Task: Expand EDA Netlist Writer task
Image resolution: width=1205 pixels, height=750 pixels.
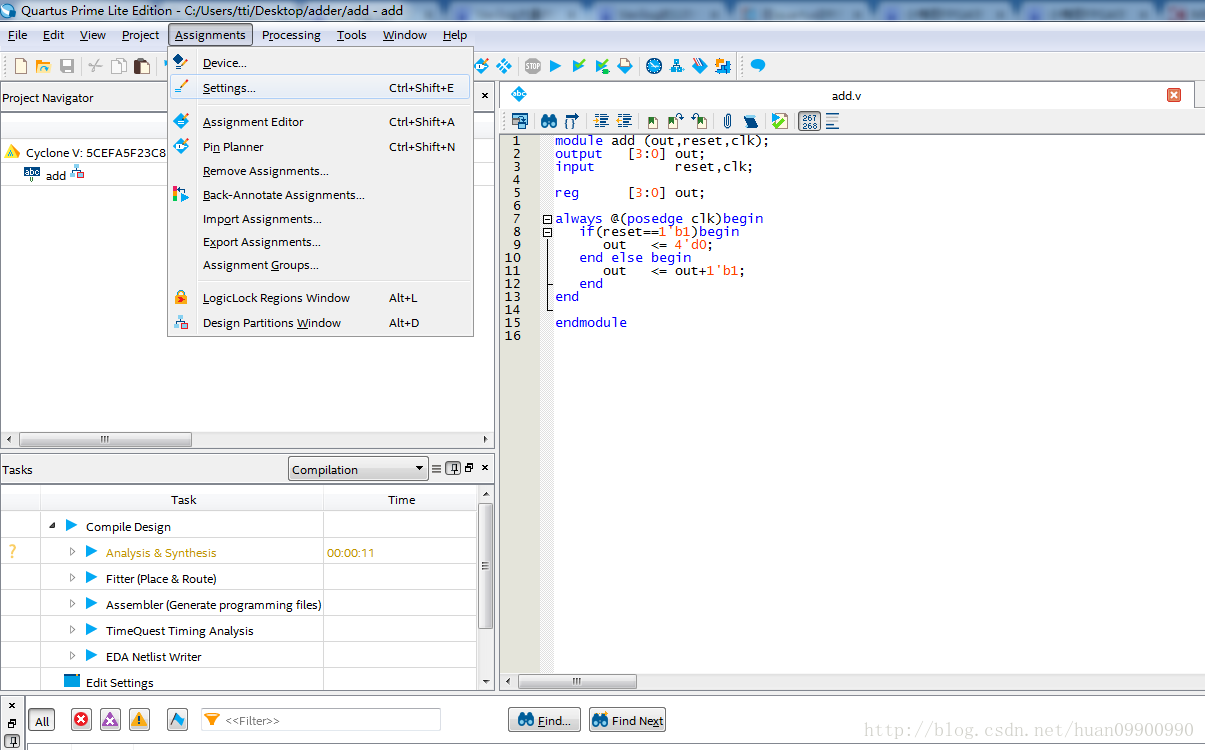Action: pos(72,656)
